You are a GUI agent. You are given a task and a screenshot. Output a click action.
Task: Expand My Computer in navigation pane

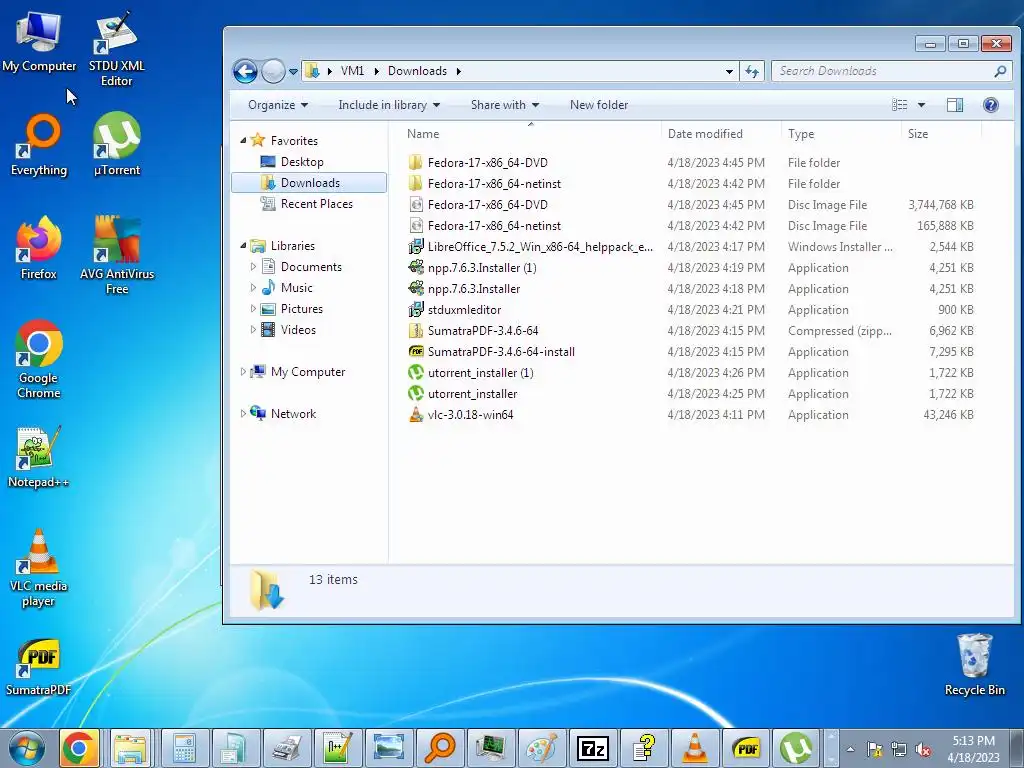tap(244, 372)
